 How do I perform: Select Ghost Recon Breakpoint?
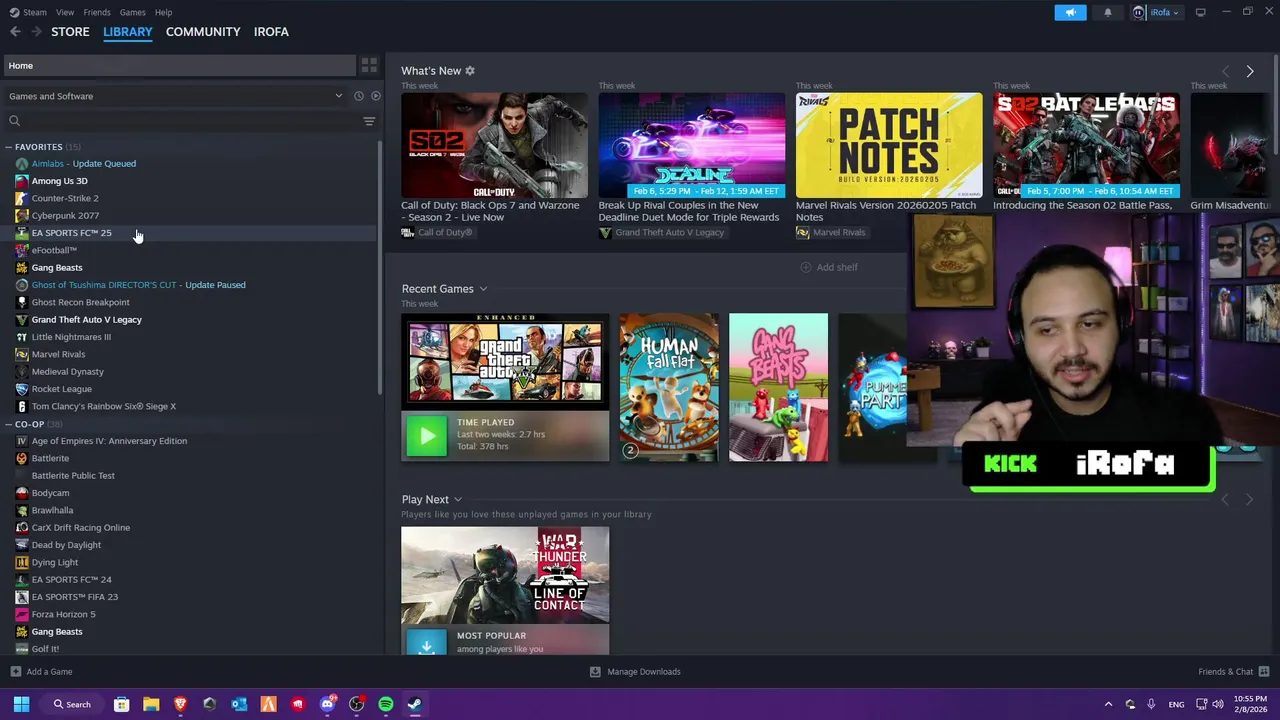click(x=80, y=302)
